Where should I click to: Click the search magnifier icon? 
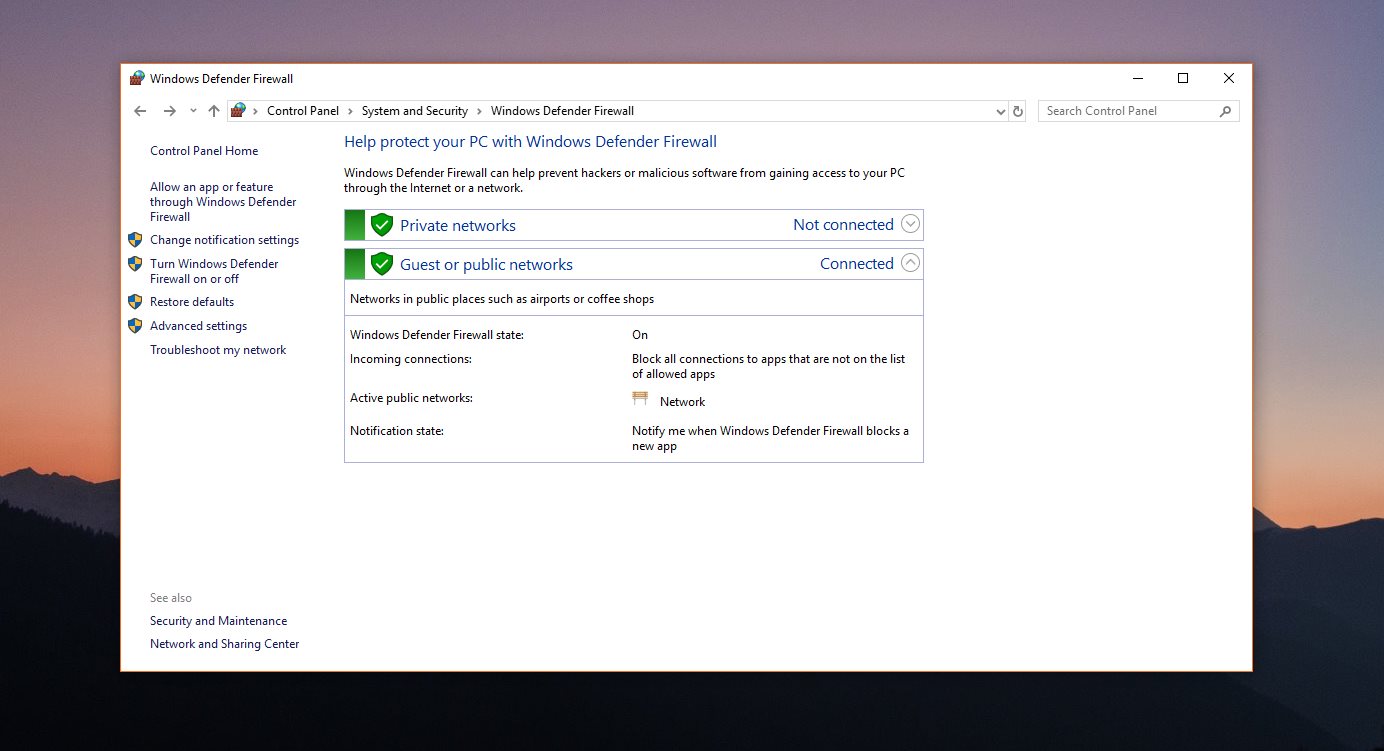pyautogui.click(x=1226, y=111)
